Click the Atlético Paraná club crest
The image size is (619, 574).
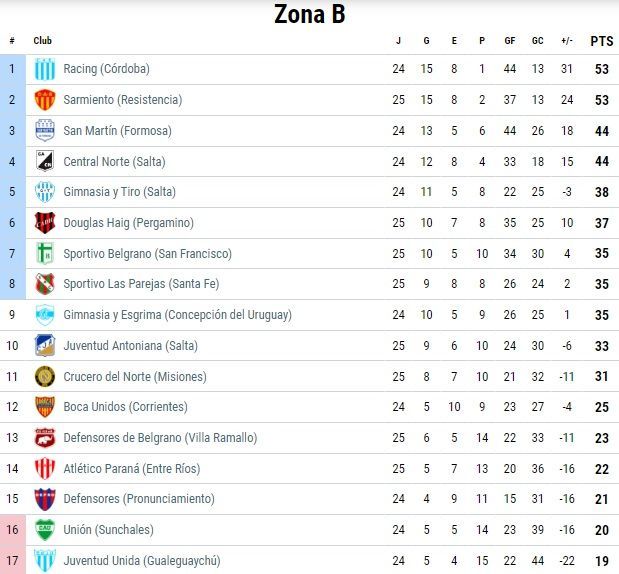click(45, 469)
